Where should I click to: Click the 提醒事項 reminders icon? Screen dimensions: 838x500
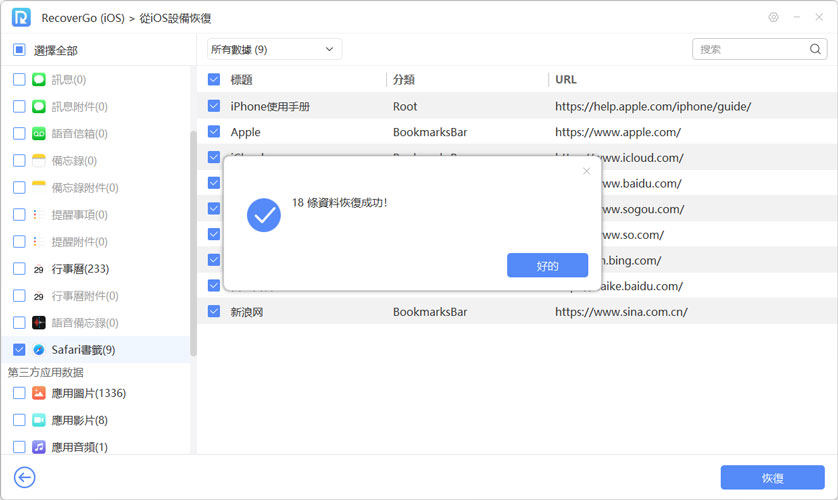tap(36, 214)
